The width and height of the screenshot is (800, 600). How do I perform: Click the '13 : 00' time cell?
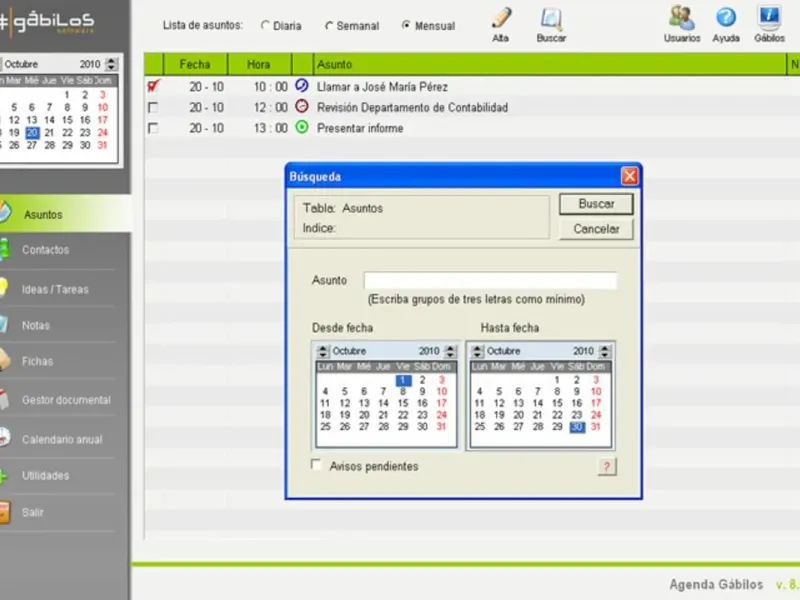(x=271, y=128)
